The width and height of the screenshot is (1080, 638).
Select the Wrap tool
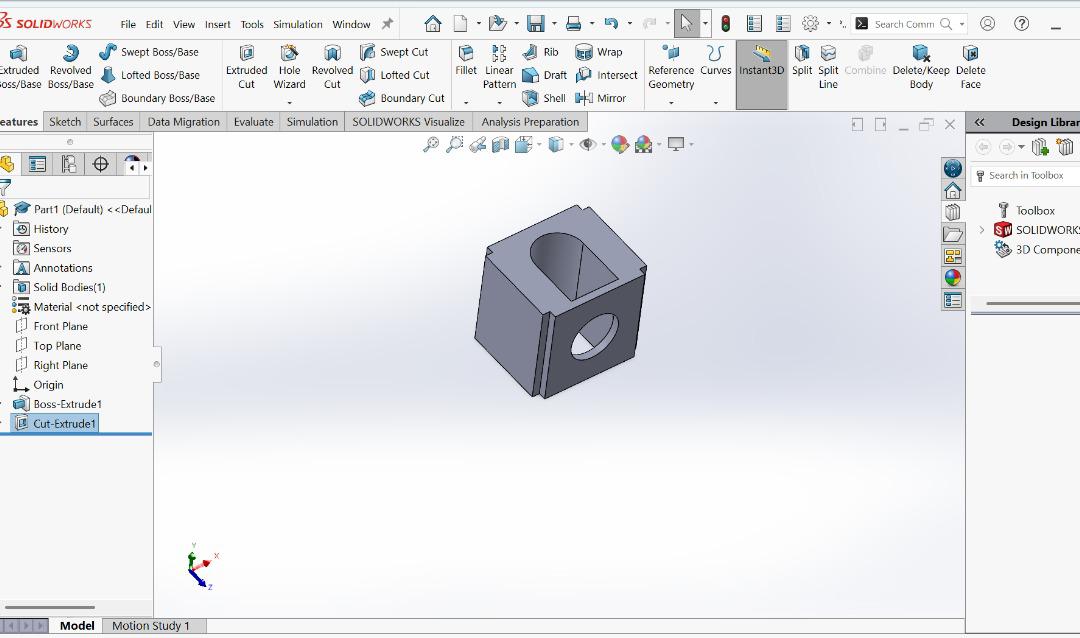(x=599, y=52)
